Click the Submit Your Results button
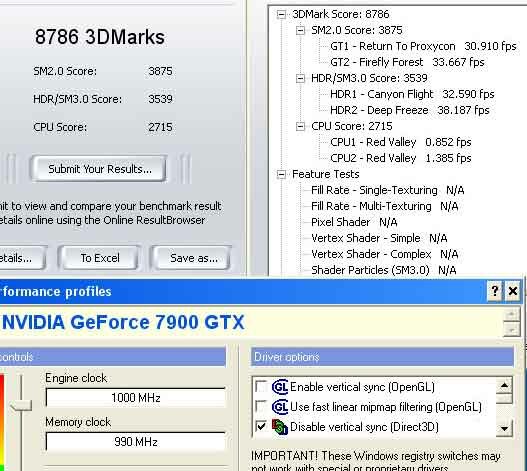Screen dimensions: 527x471 (99, 169)
